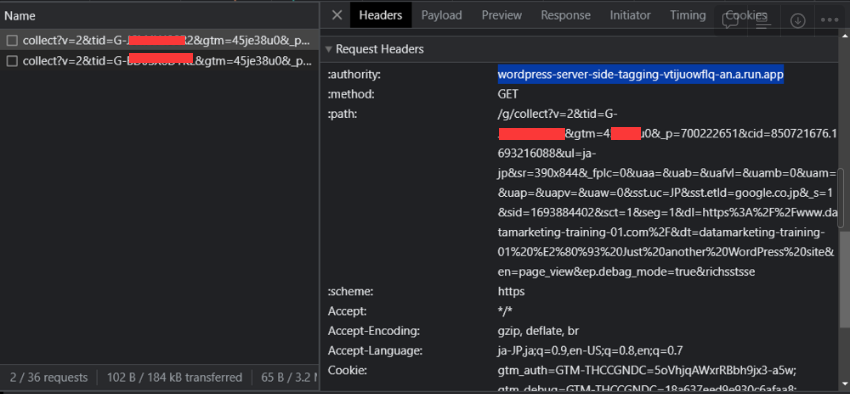This screenshot has width=850, height=394.
Task: Click the */* Accept value
Action: click(x=505, y=312)
